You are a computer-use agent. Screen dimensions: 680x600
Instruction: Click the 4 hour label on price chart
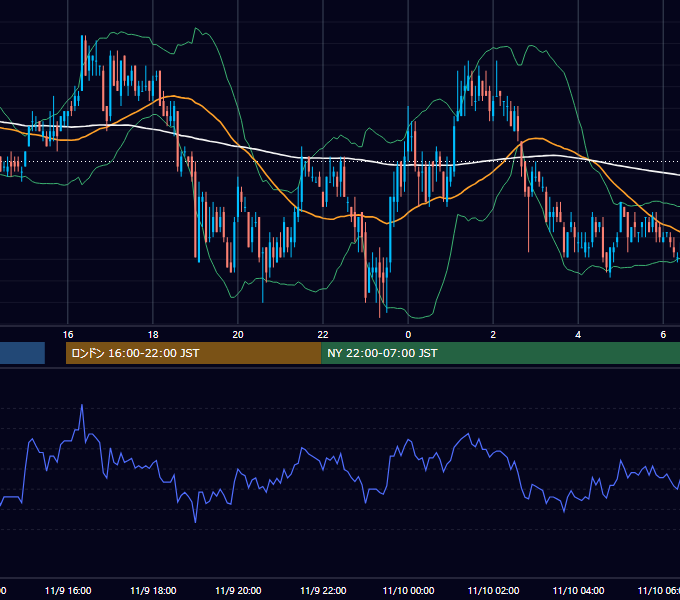pyautogui.click(x=578, y=334)
